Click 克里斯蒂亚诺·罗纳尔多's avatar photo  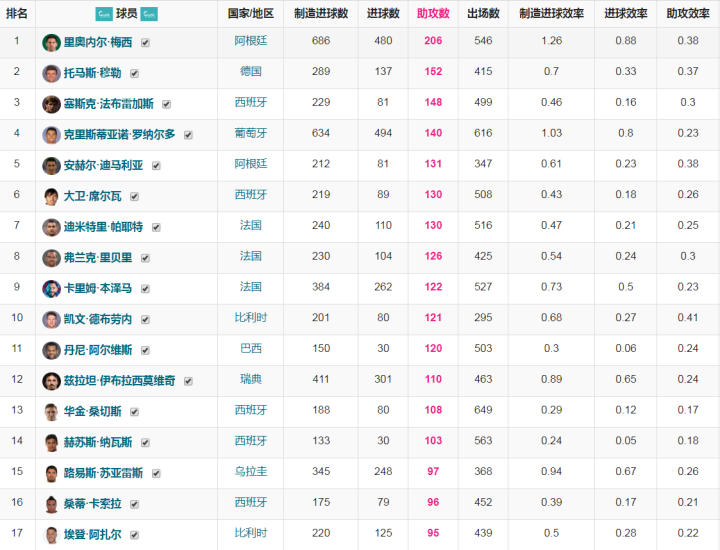[51, 134]
